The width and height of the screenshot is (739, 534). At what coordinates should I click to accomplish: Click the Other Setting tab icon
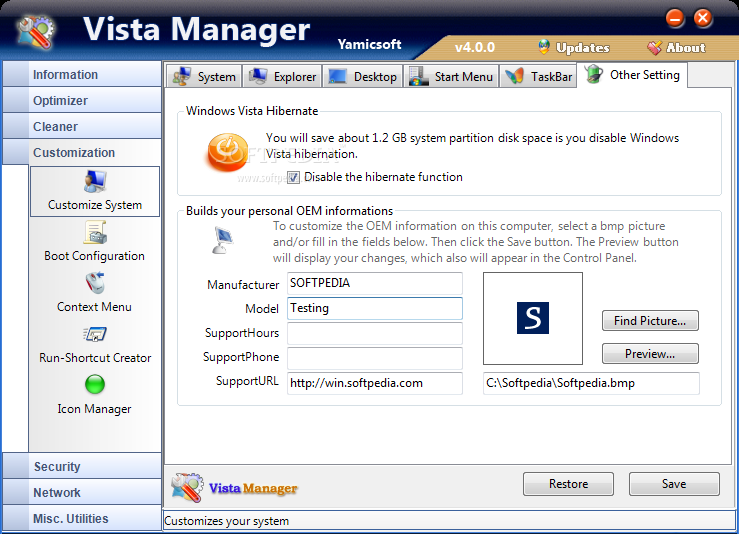point(594,74)
